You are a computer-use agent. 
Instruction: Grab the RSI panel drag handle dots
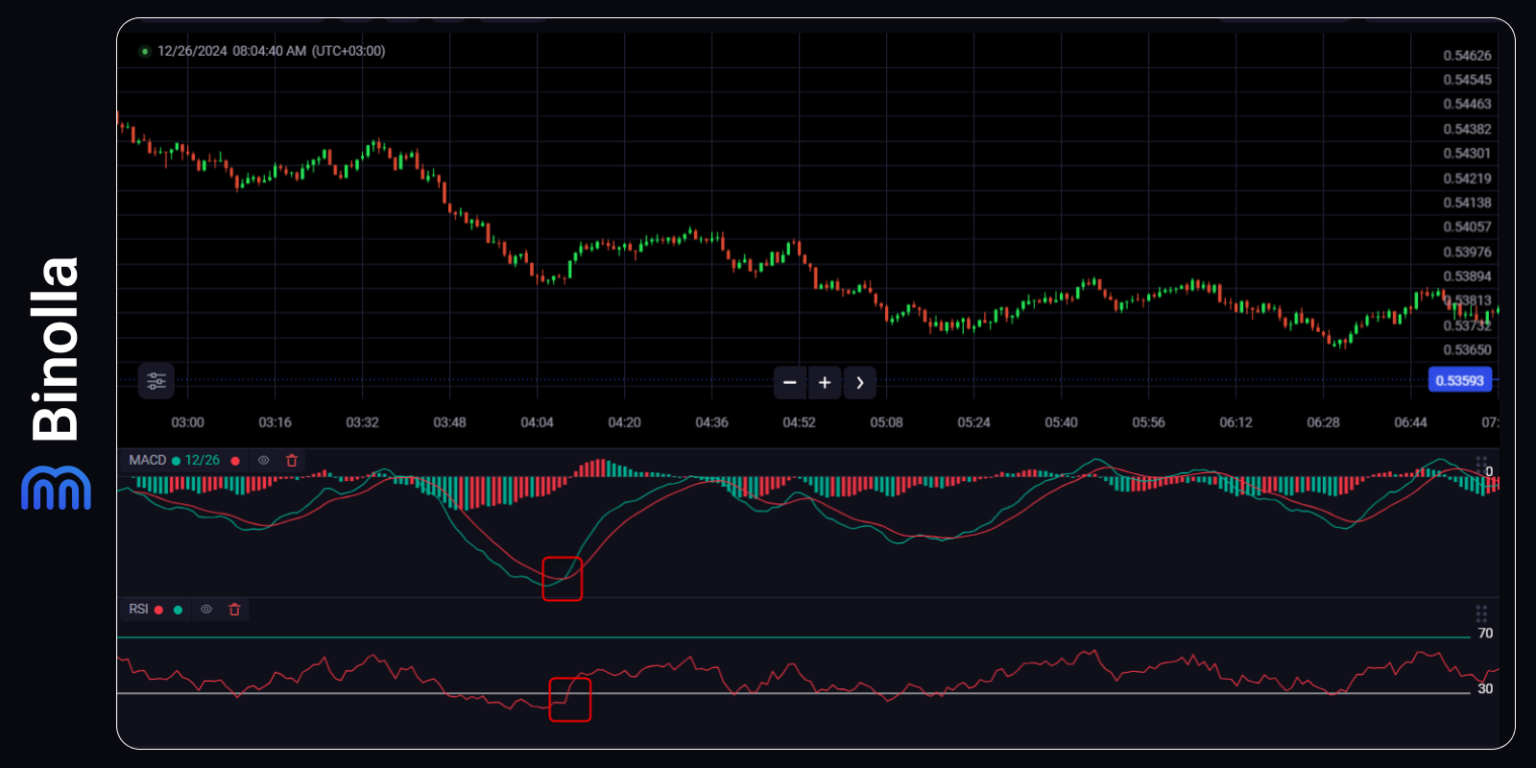pos(1481,613)
